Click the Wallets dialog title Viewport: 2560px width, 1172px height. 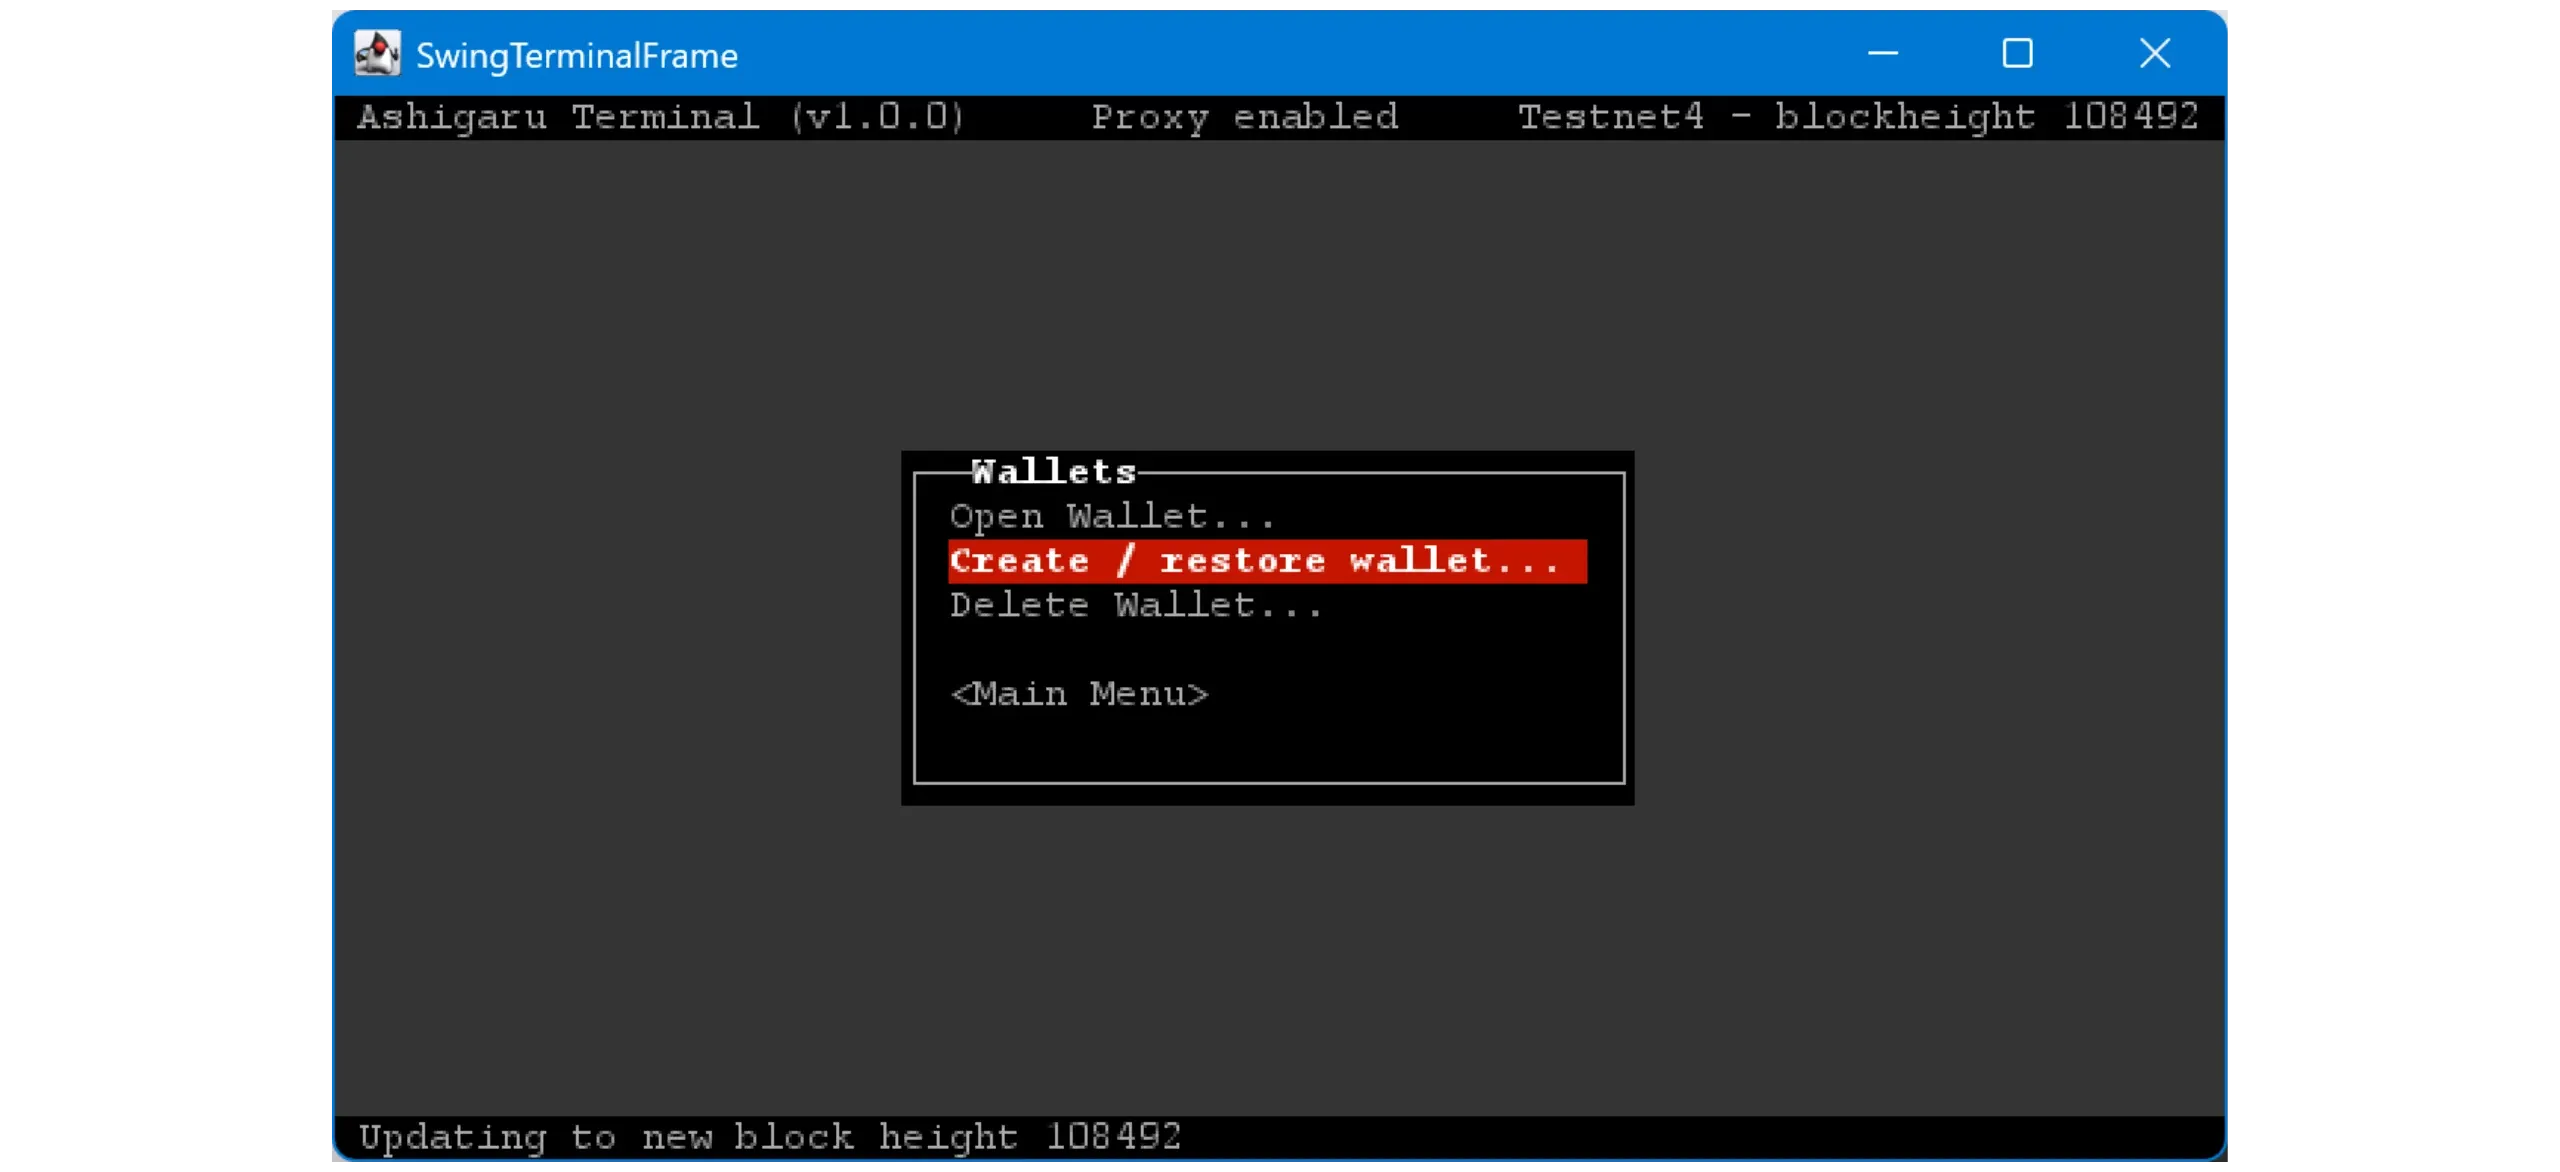[1054, 471]
